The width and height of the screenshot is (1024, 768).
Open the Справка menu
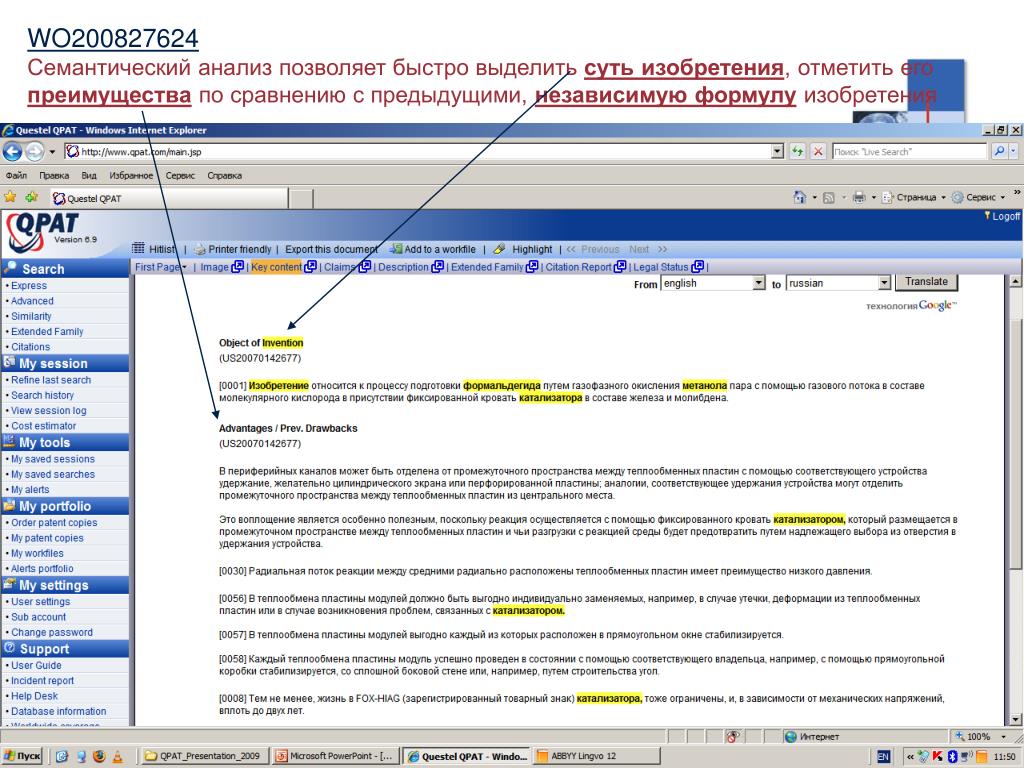click(x=225, y=175)
